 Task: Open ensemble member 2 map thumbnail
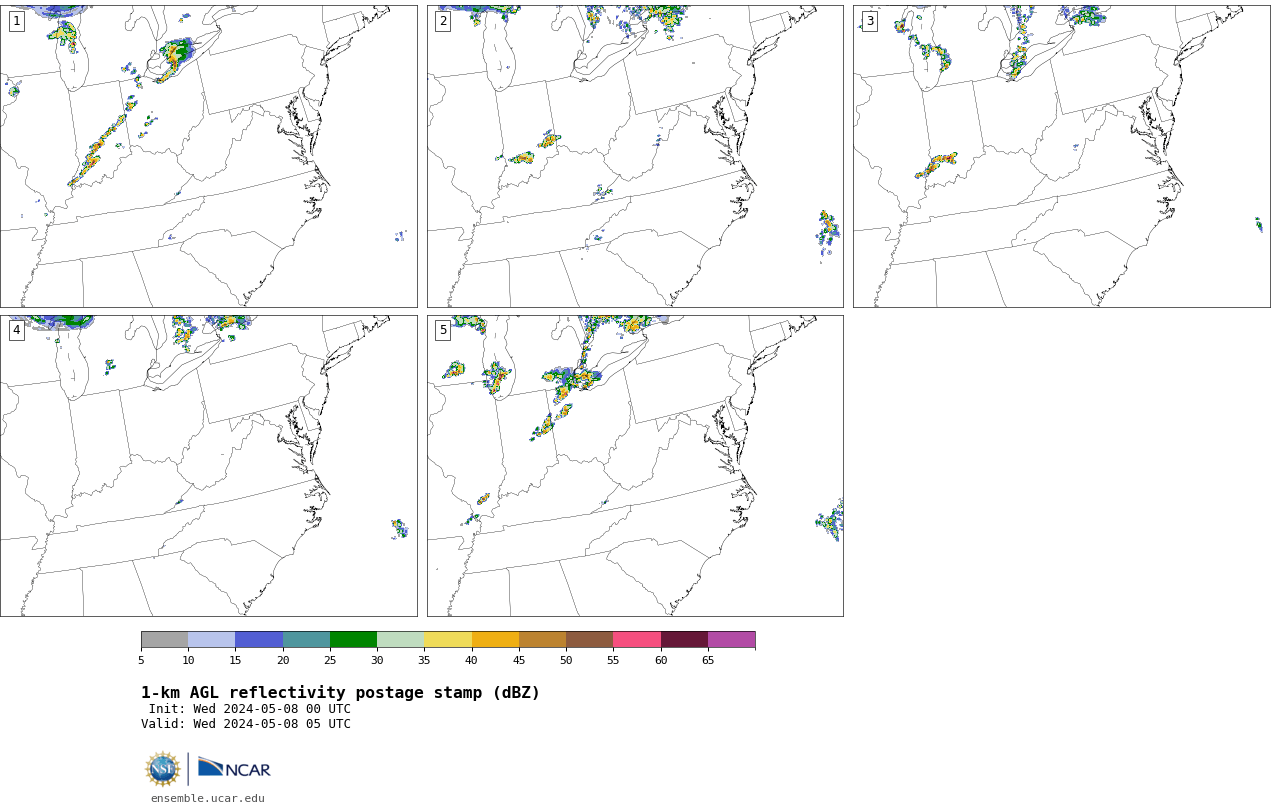(635, 156)
